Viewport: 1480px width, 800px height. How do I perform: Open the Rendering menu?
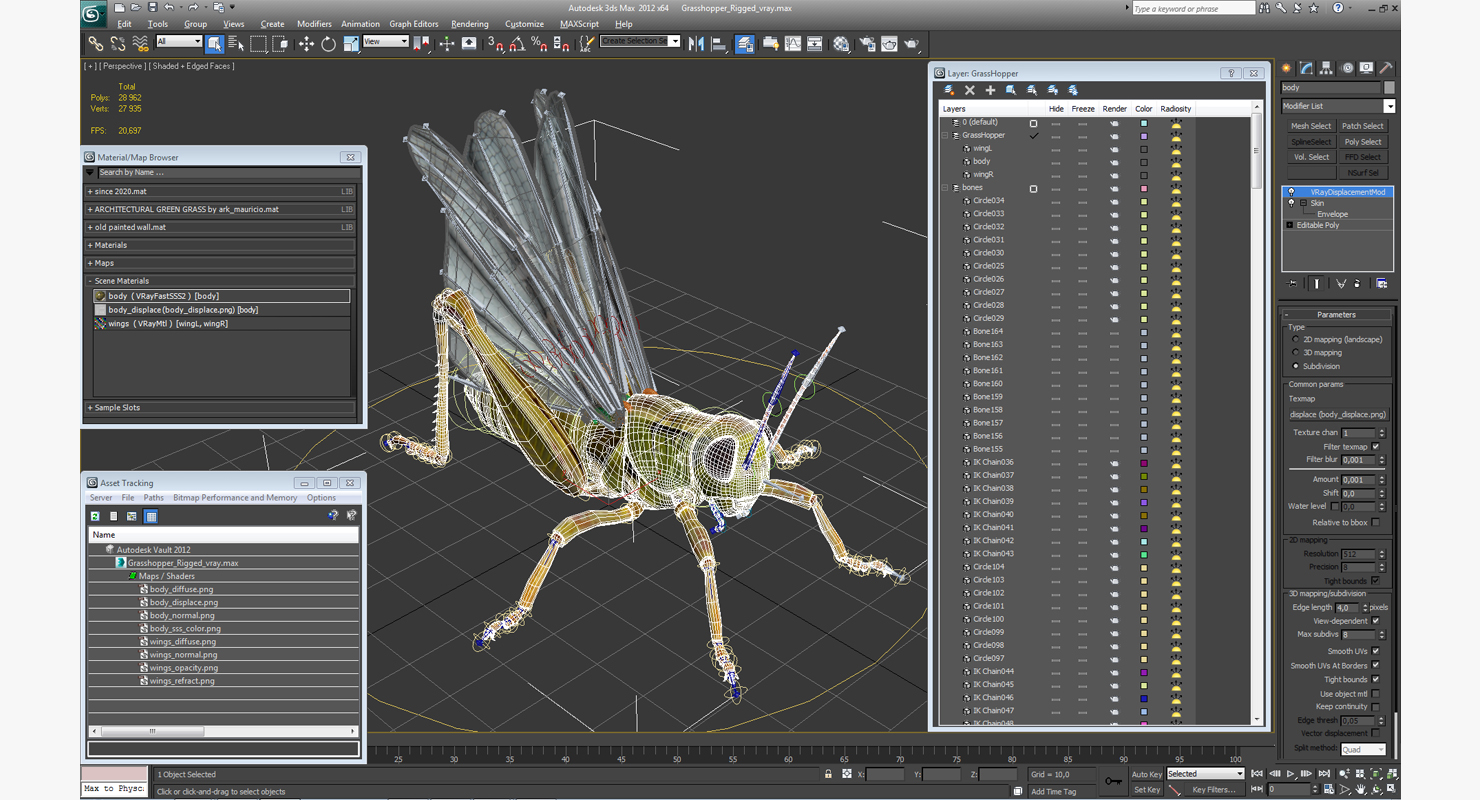(x=469, y=24)
